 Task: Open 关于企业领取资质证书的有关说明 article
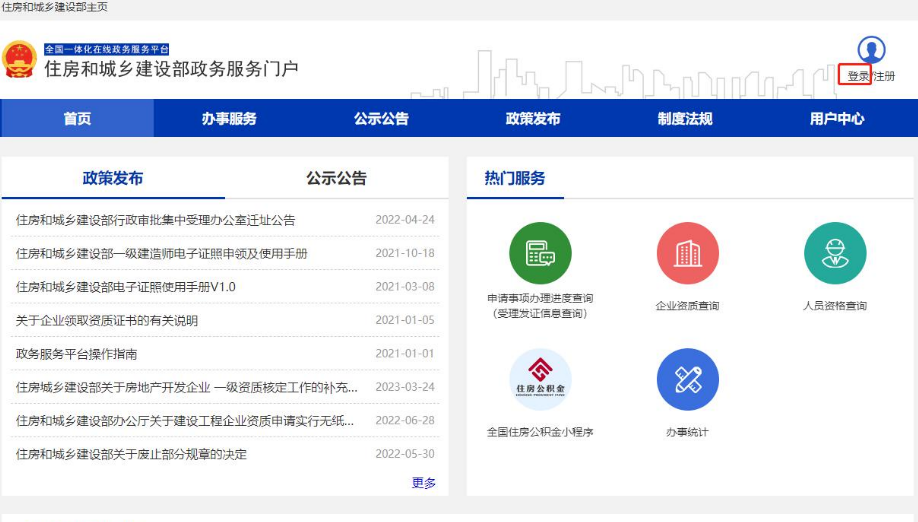coord(107,320)
